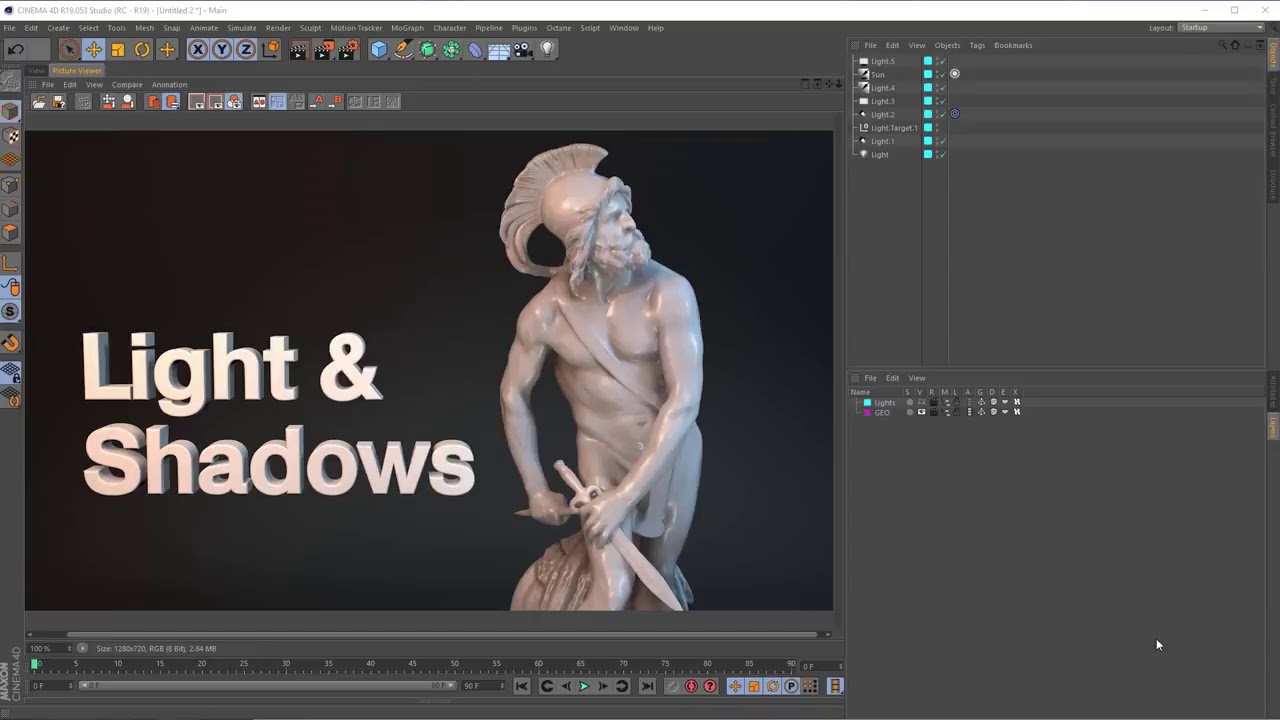Open Picture Viewer Animation menu
The height and width of the screenshot is (720, 1280).
click(x=169, y=85)
